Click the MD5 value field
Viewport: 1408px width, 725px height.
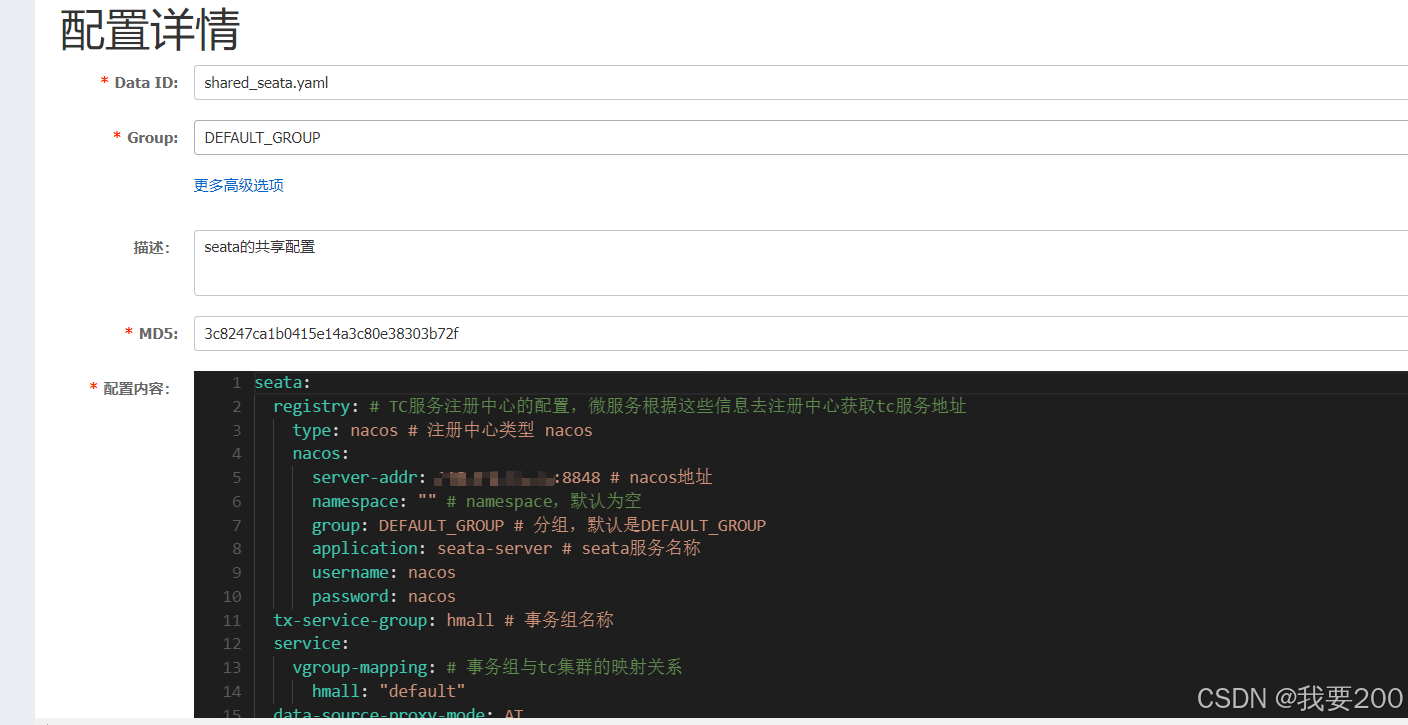coord(800,333)
